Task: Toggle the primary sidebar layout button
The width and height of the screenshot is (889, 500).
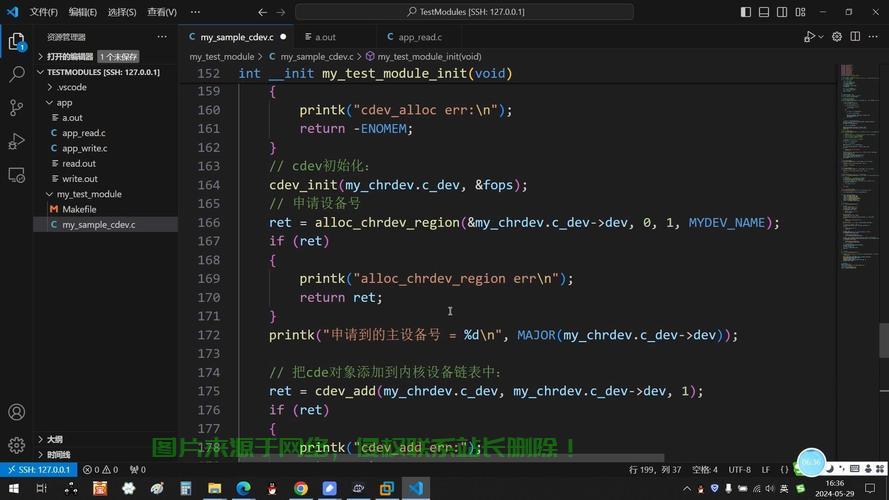Action: click(745, 12)
